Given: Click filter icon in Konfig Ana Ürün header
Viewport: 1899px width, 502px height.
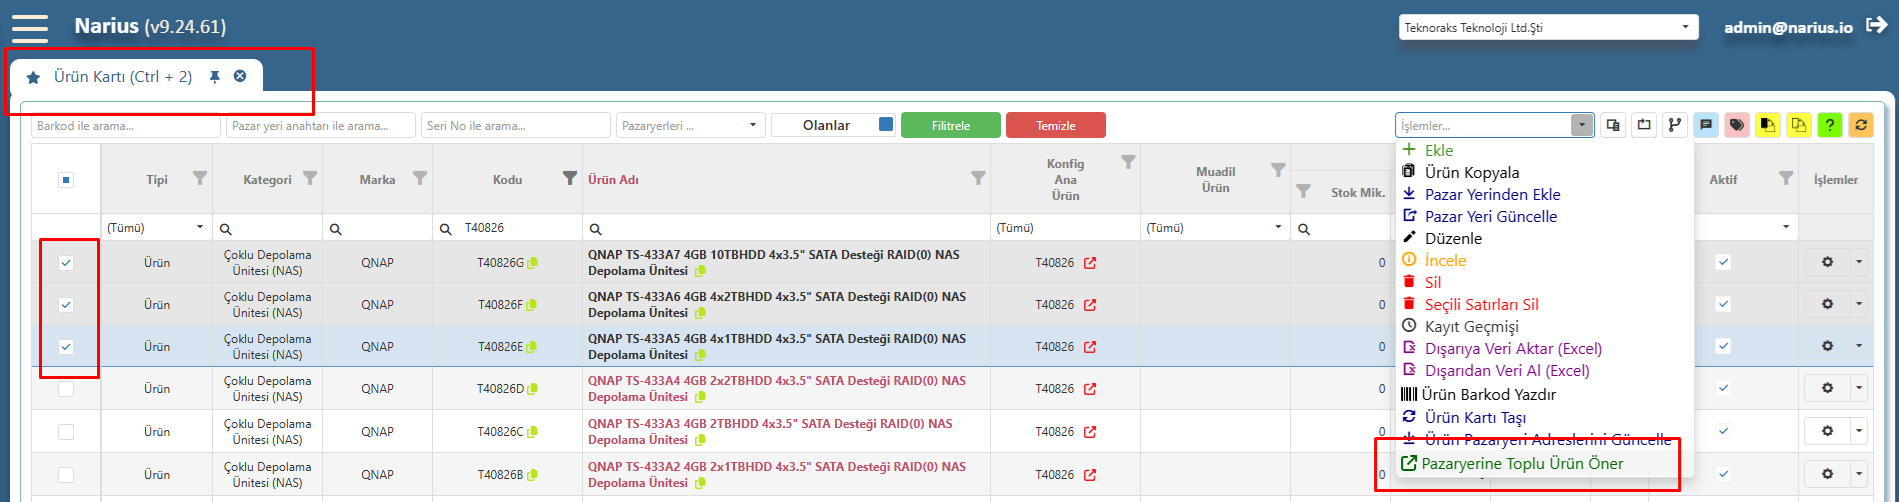Looking at the screenshot, I should click(x=1128, y=161).
